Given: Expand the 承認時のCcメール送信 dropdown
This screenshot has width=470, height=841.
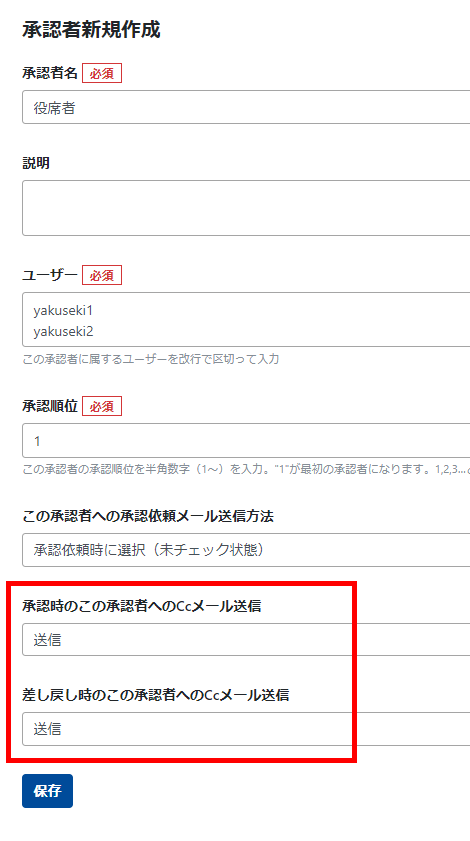Looking at the screenshot, I should 246,639.
